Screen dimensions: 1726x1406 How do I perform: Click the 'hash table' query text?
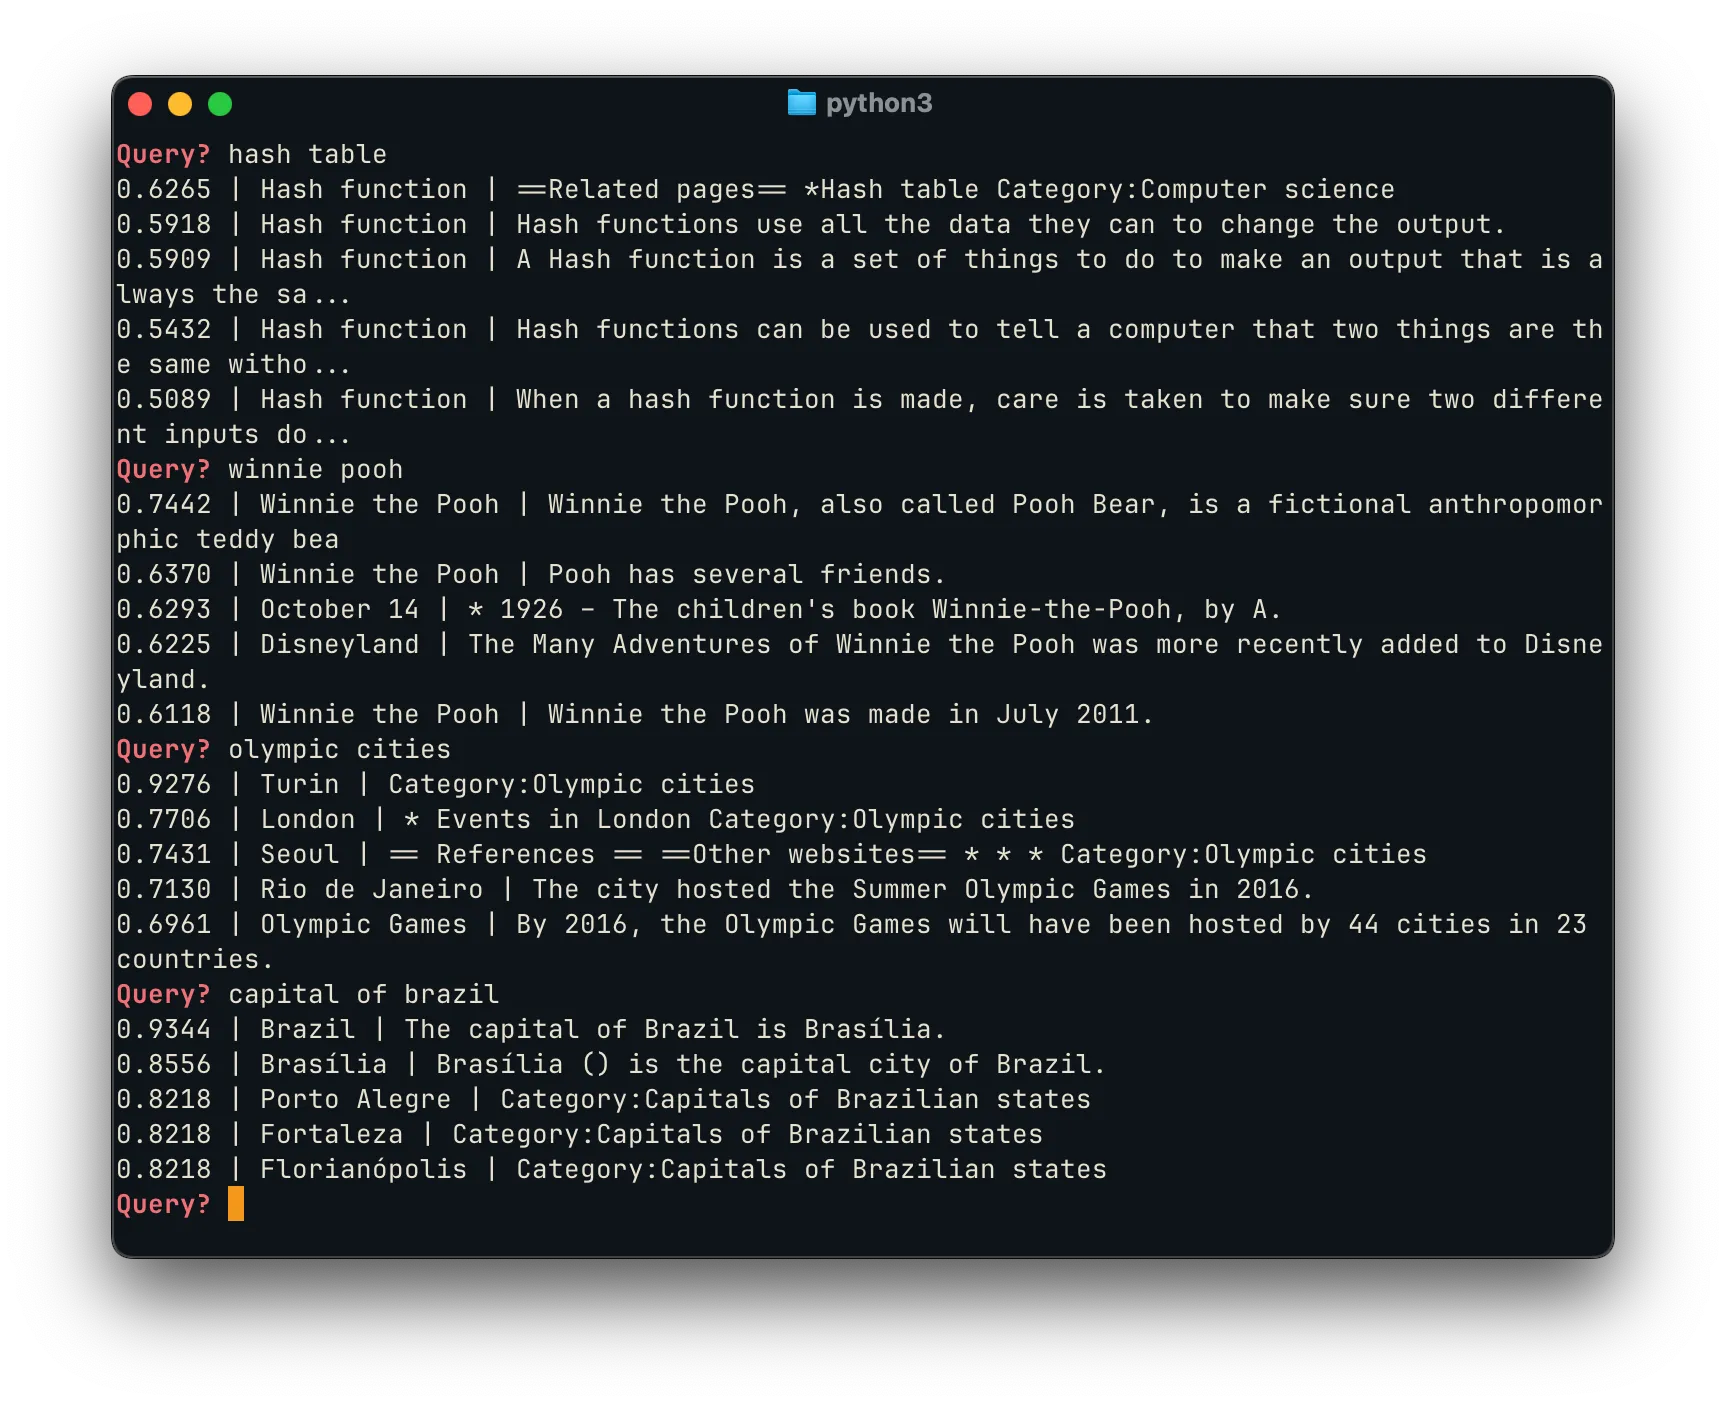pos(307,154)
